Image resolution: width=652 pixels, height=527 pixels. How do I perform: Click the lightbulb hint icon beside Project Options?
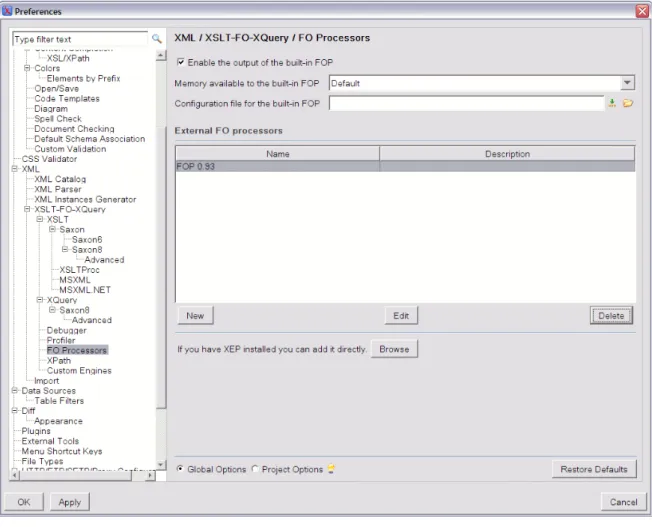331,469
